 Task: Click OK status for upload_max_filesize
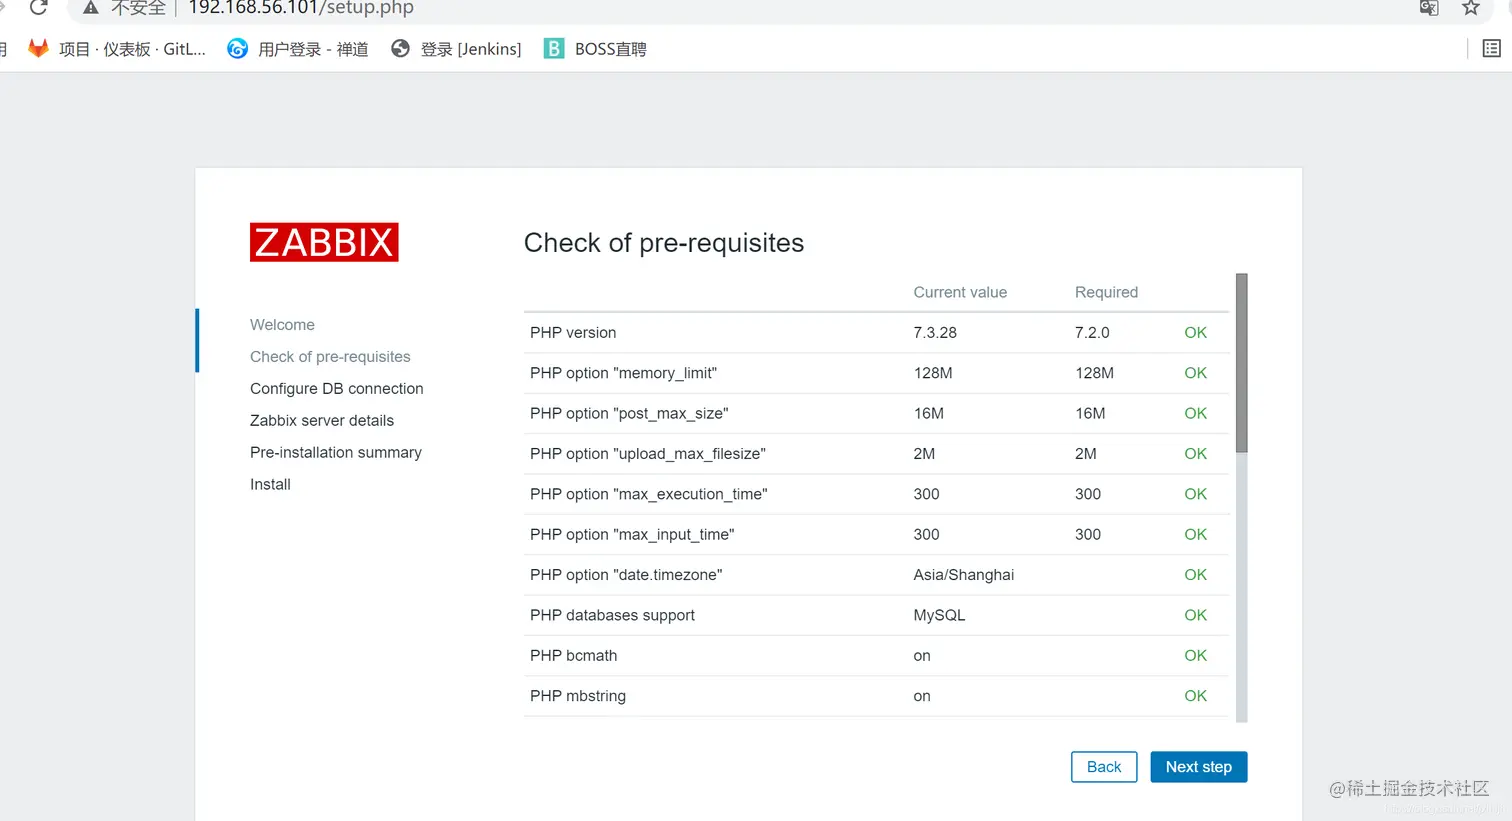[1195, 454]
